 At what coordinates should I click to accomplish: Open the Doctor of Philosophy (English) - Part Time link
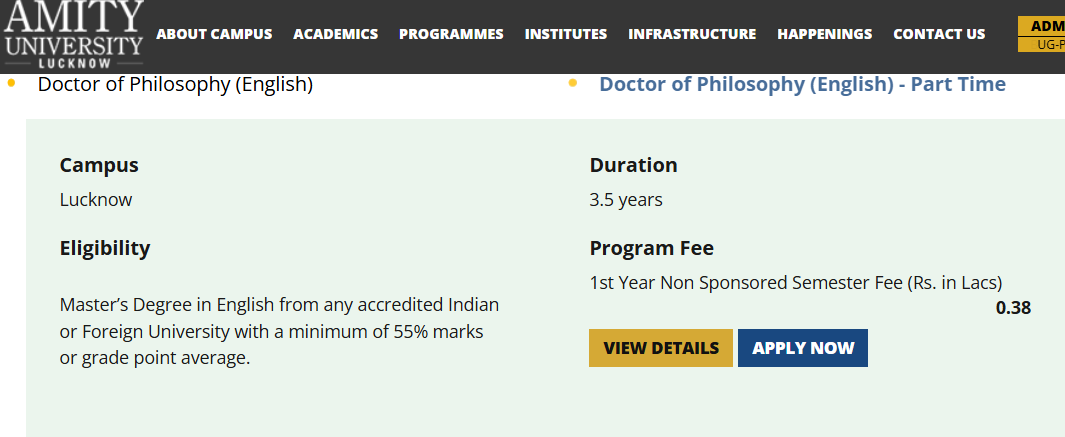tap(802, 84)
